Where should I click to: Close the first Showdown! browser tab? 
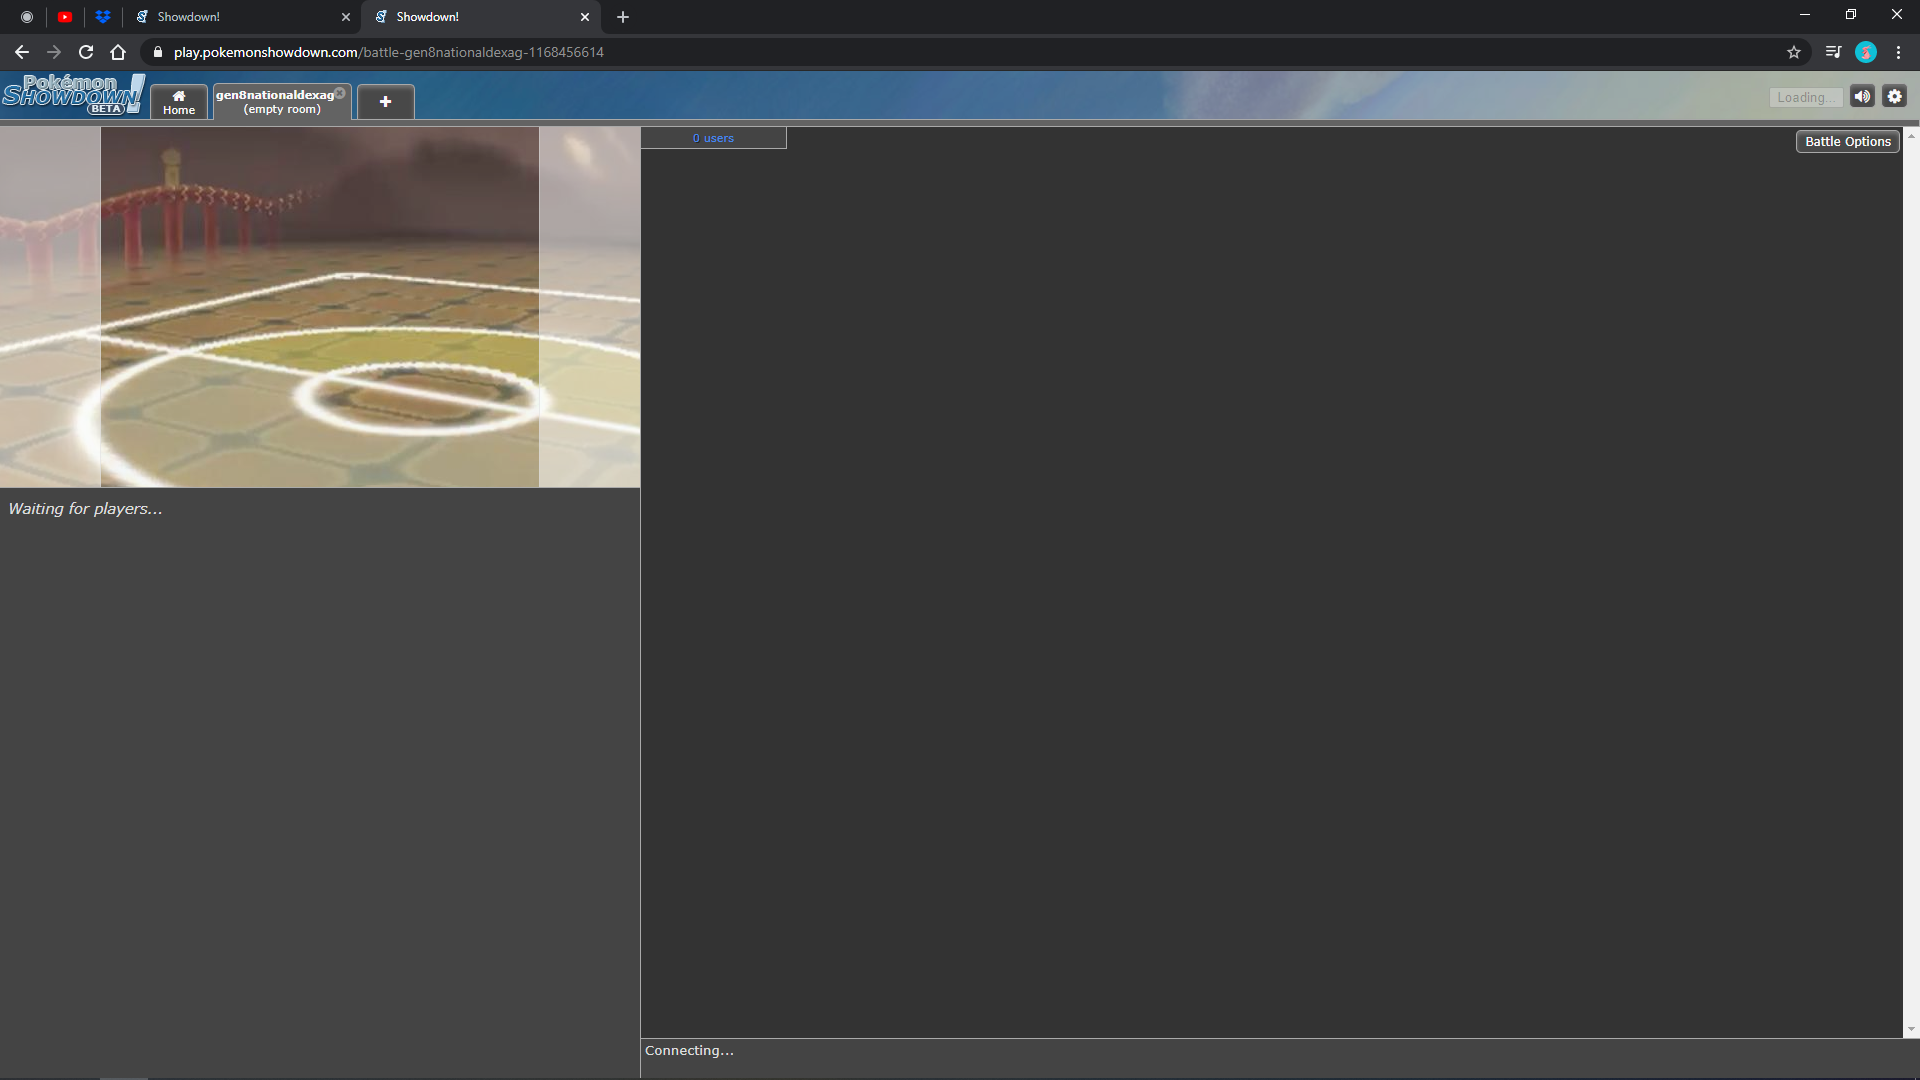(346, 17)
